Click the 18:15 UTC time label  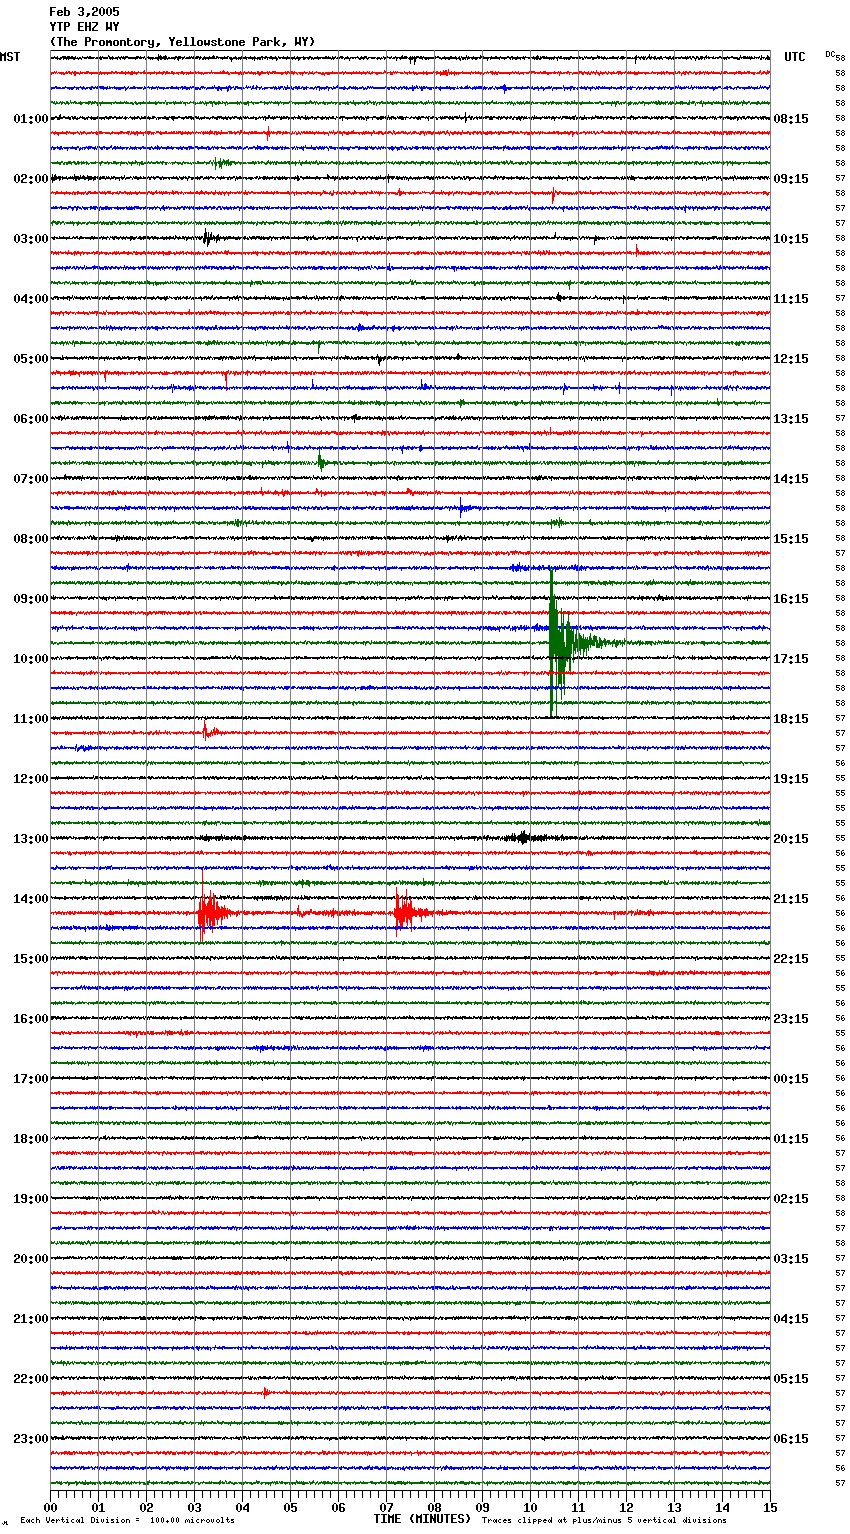791,719
